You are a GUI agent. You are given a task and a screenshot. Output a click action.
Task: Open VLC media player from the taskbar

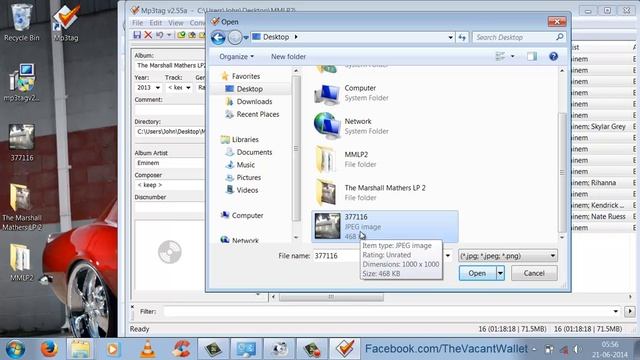(147, 349)
